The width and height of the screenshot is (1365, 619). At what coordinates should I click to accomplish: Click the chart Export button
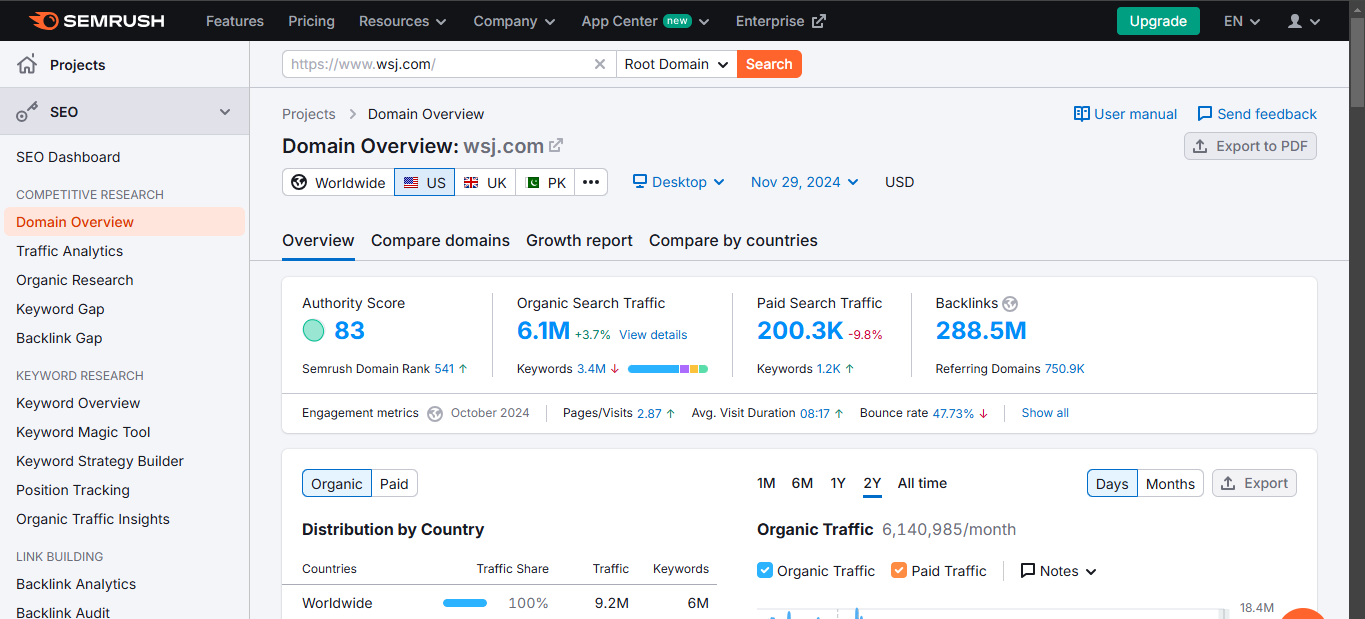1254,483
